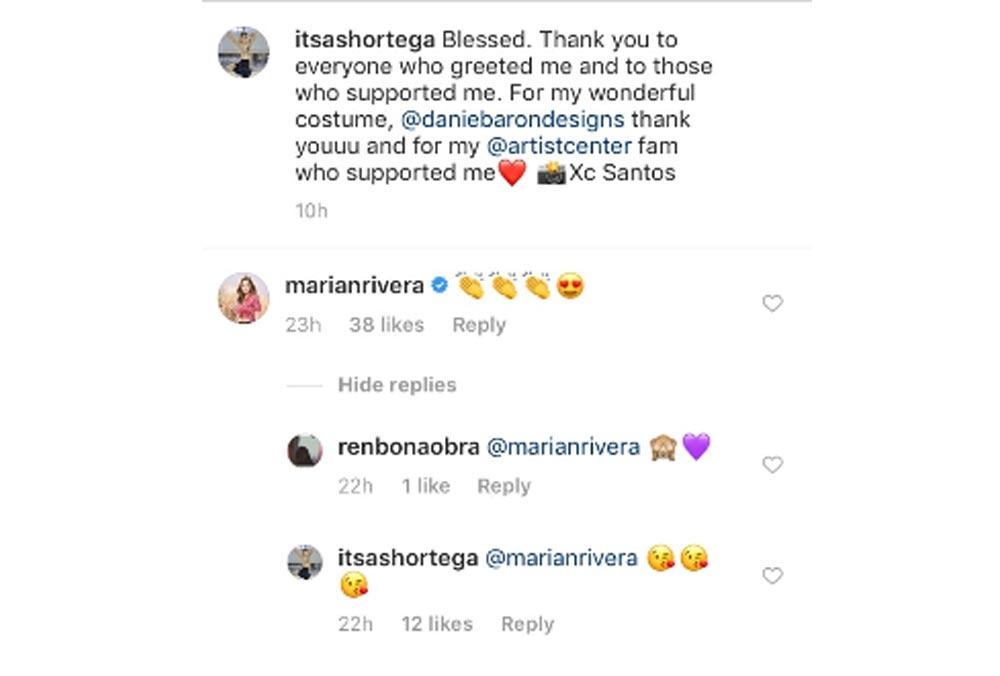The width and height of the screenshot is (1000, 676).
Task: Reply to renbonaobra's comment
Action: coord(503,486)
